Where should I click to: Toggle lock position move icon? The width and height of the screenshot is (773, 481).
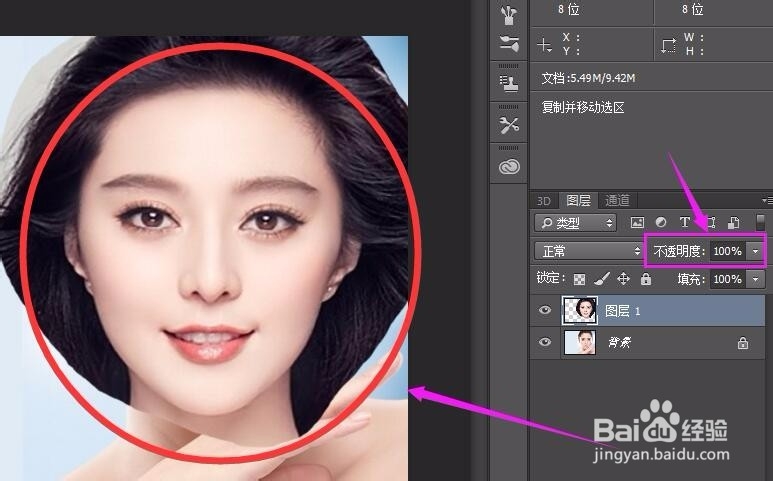(x=624, y=279)
